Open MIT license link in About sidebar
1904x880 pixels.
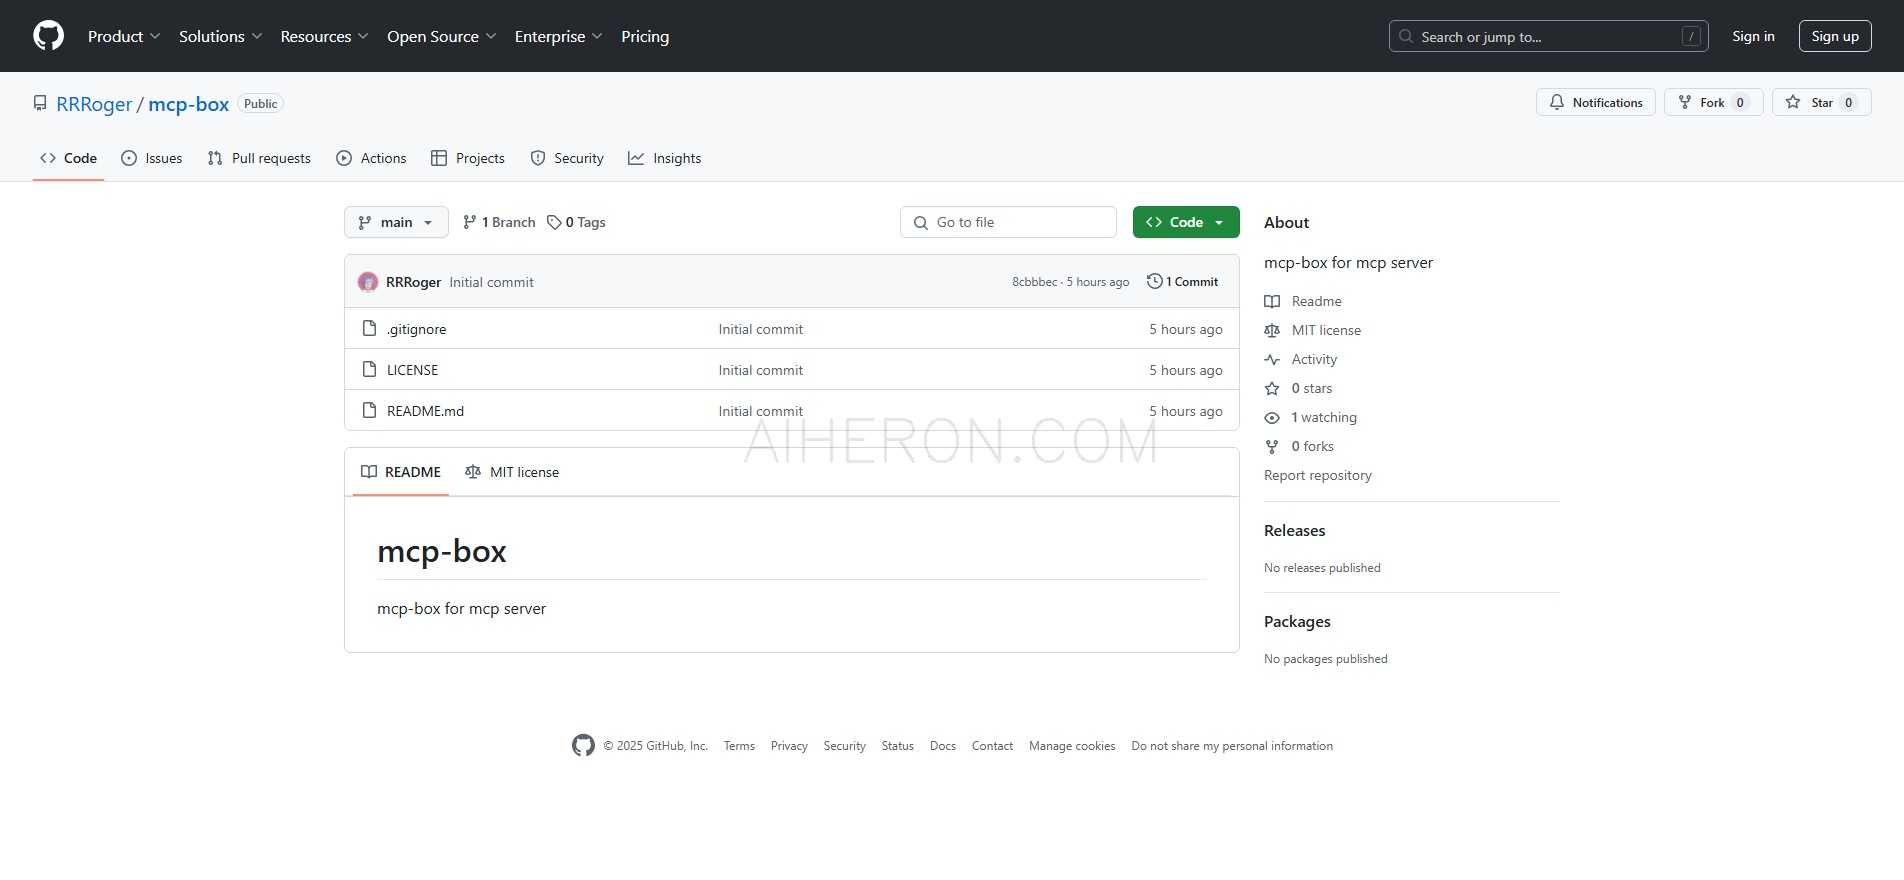pyautogui.click(x=1312, y=330)
